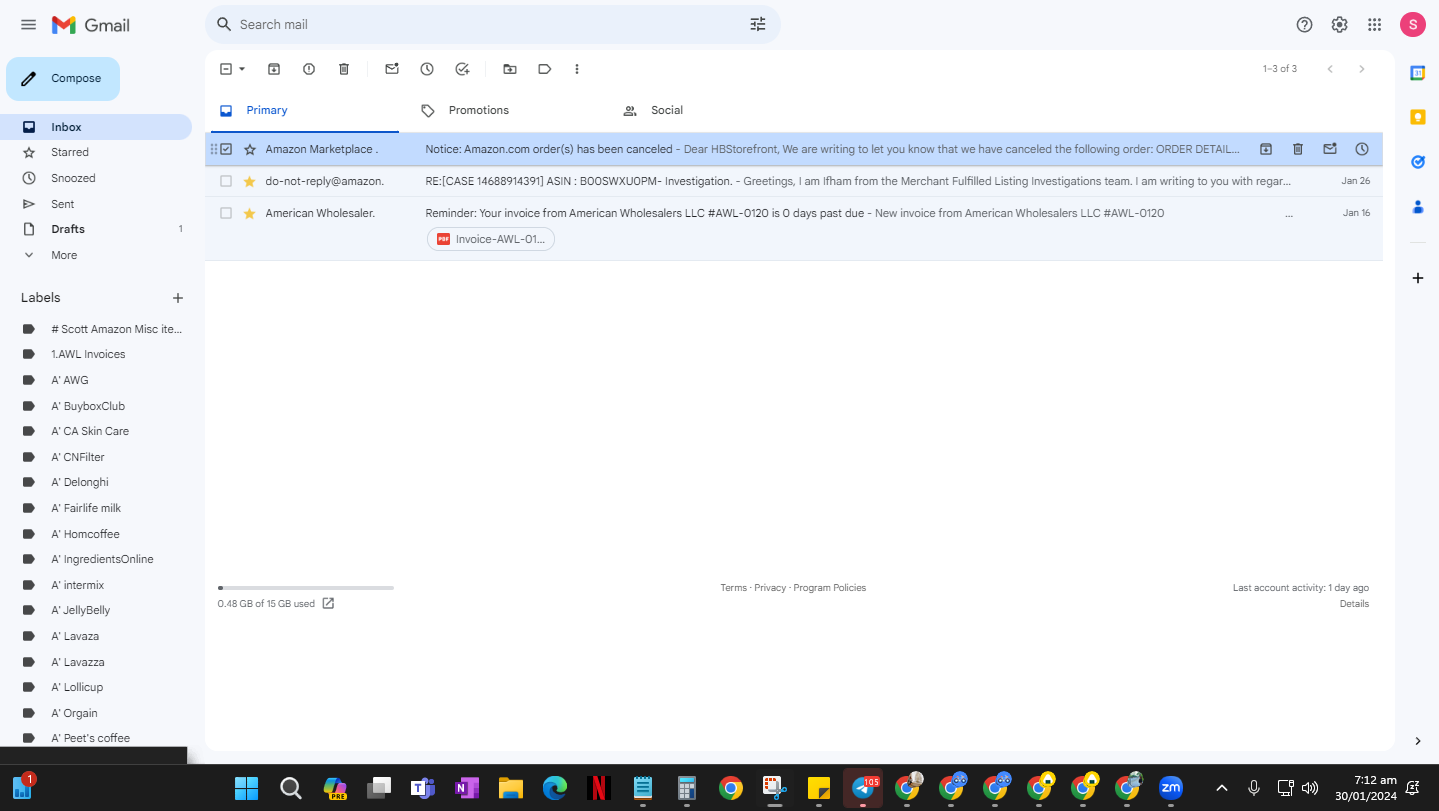Toggle the select-all checkbox in the toolbar
Image resolution: width=1439 pixels, height=811 pixels.
(x=226, y=69)
